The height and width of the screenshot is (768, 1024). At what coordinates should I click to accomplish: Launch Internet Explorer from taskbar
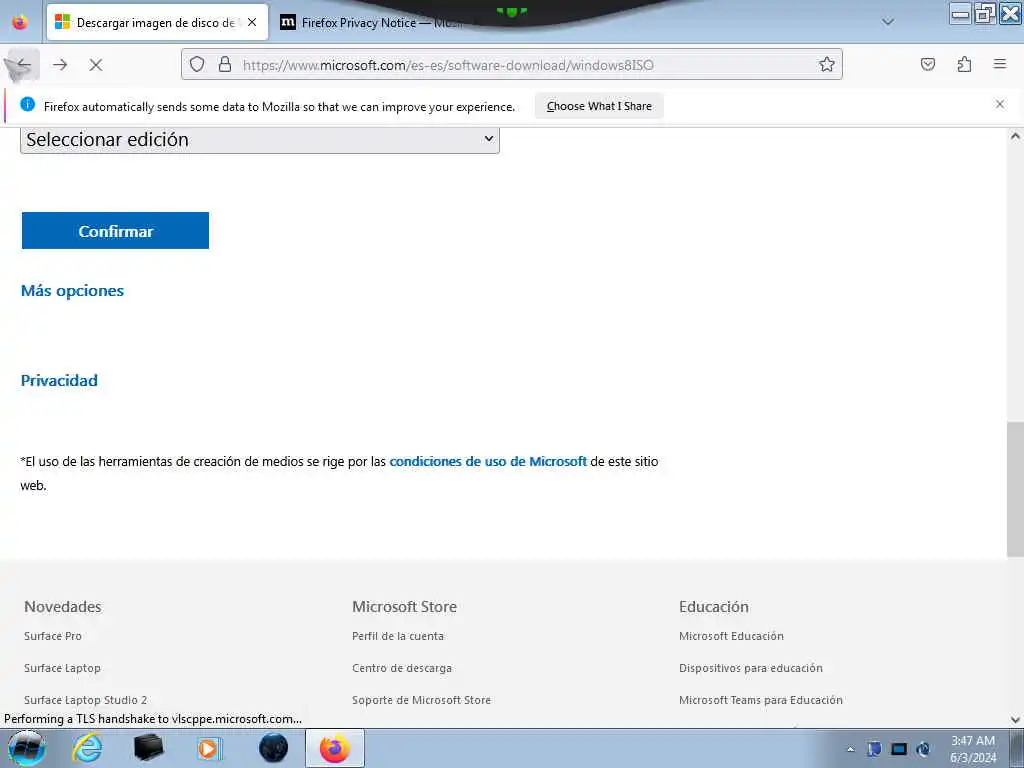tap(87, 748)
